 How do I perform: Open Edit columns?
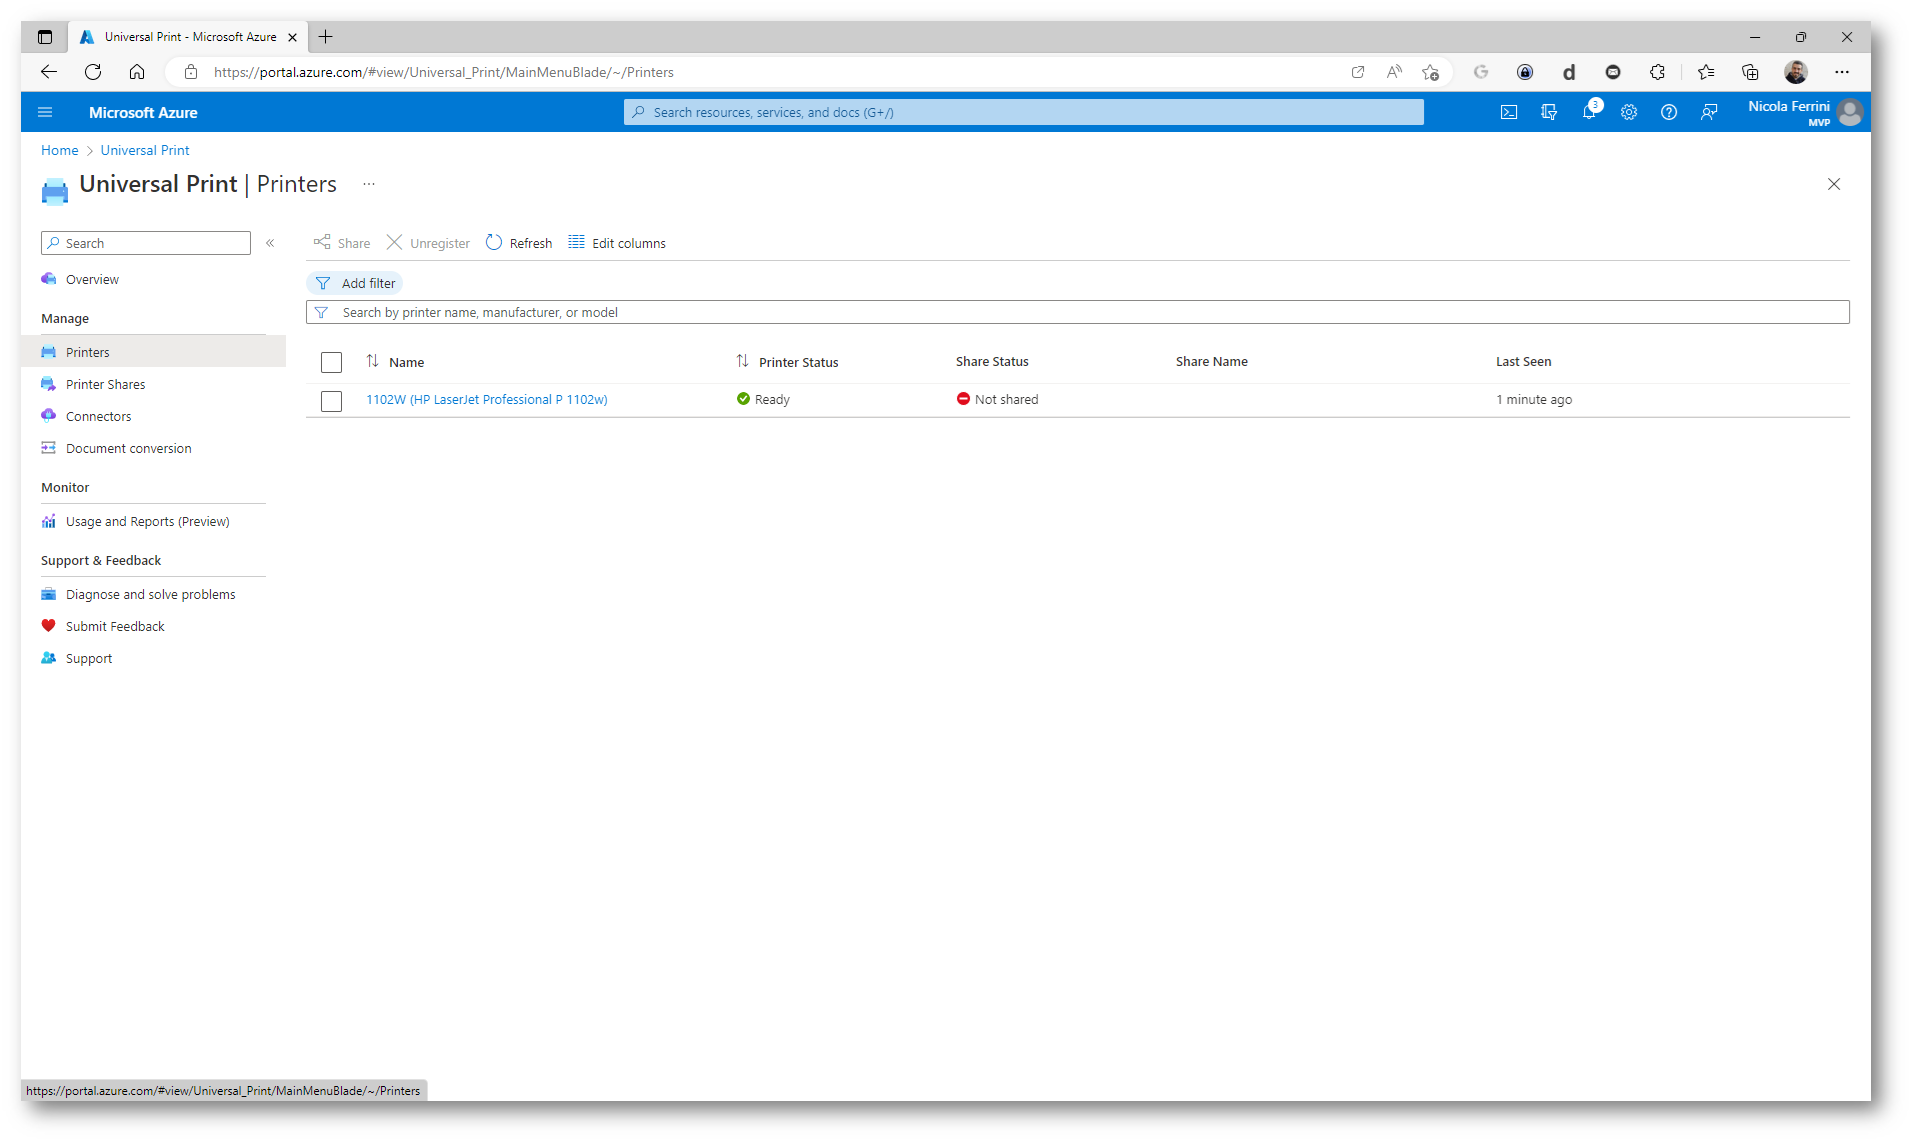617,243
